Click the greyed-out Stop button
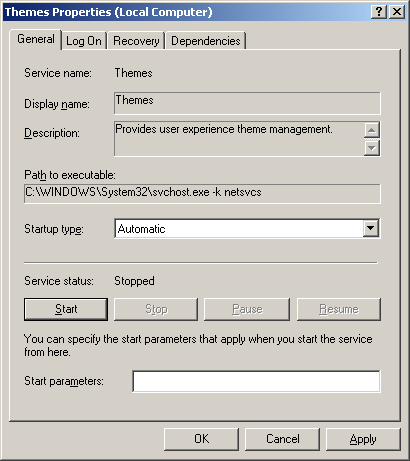This screenshot has width=410, height=461. [156, 309]
